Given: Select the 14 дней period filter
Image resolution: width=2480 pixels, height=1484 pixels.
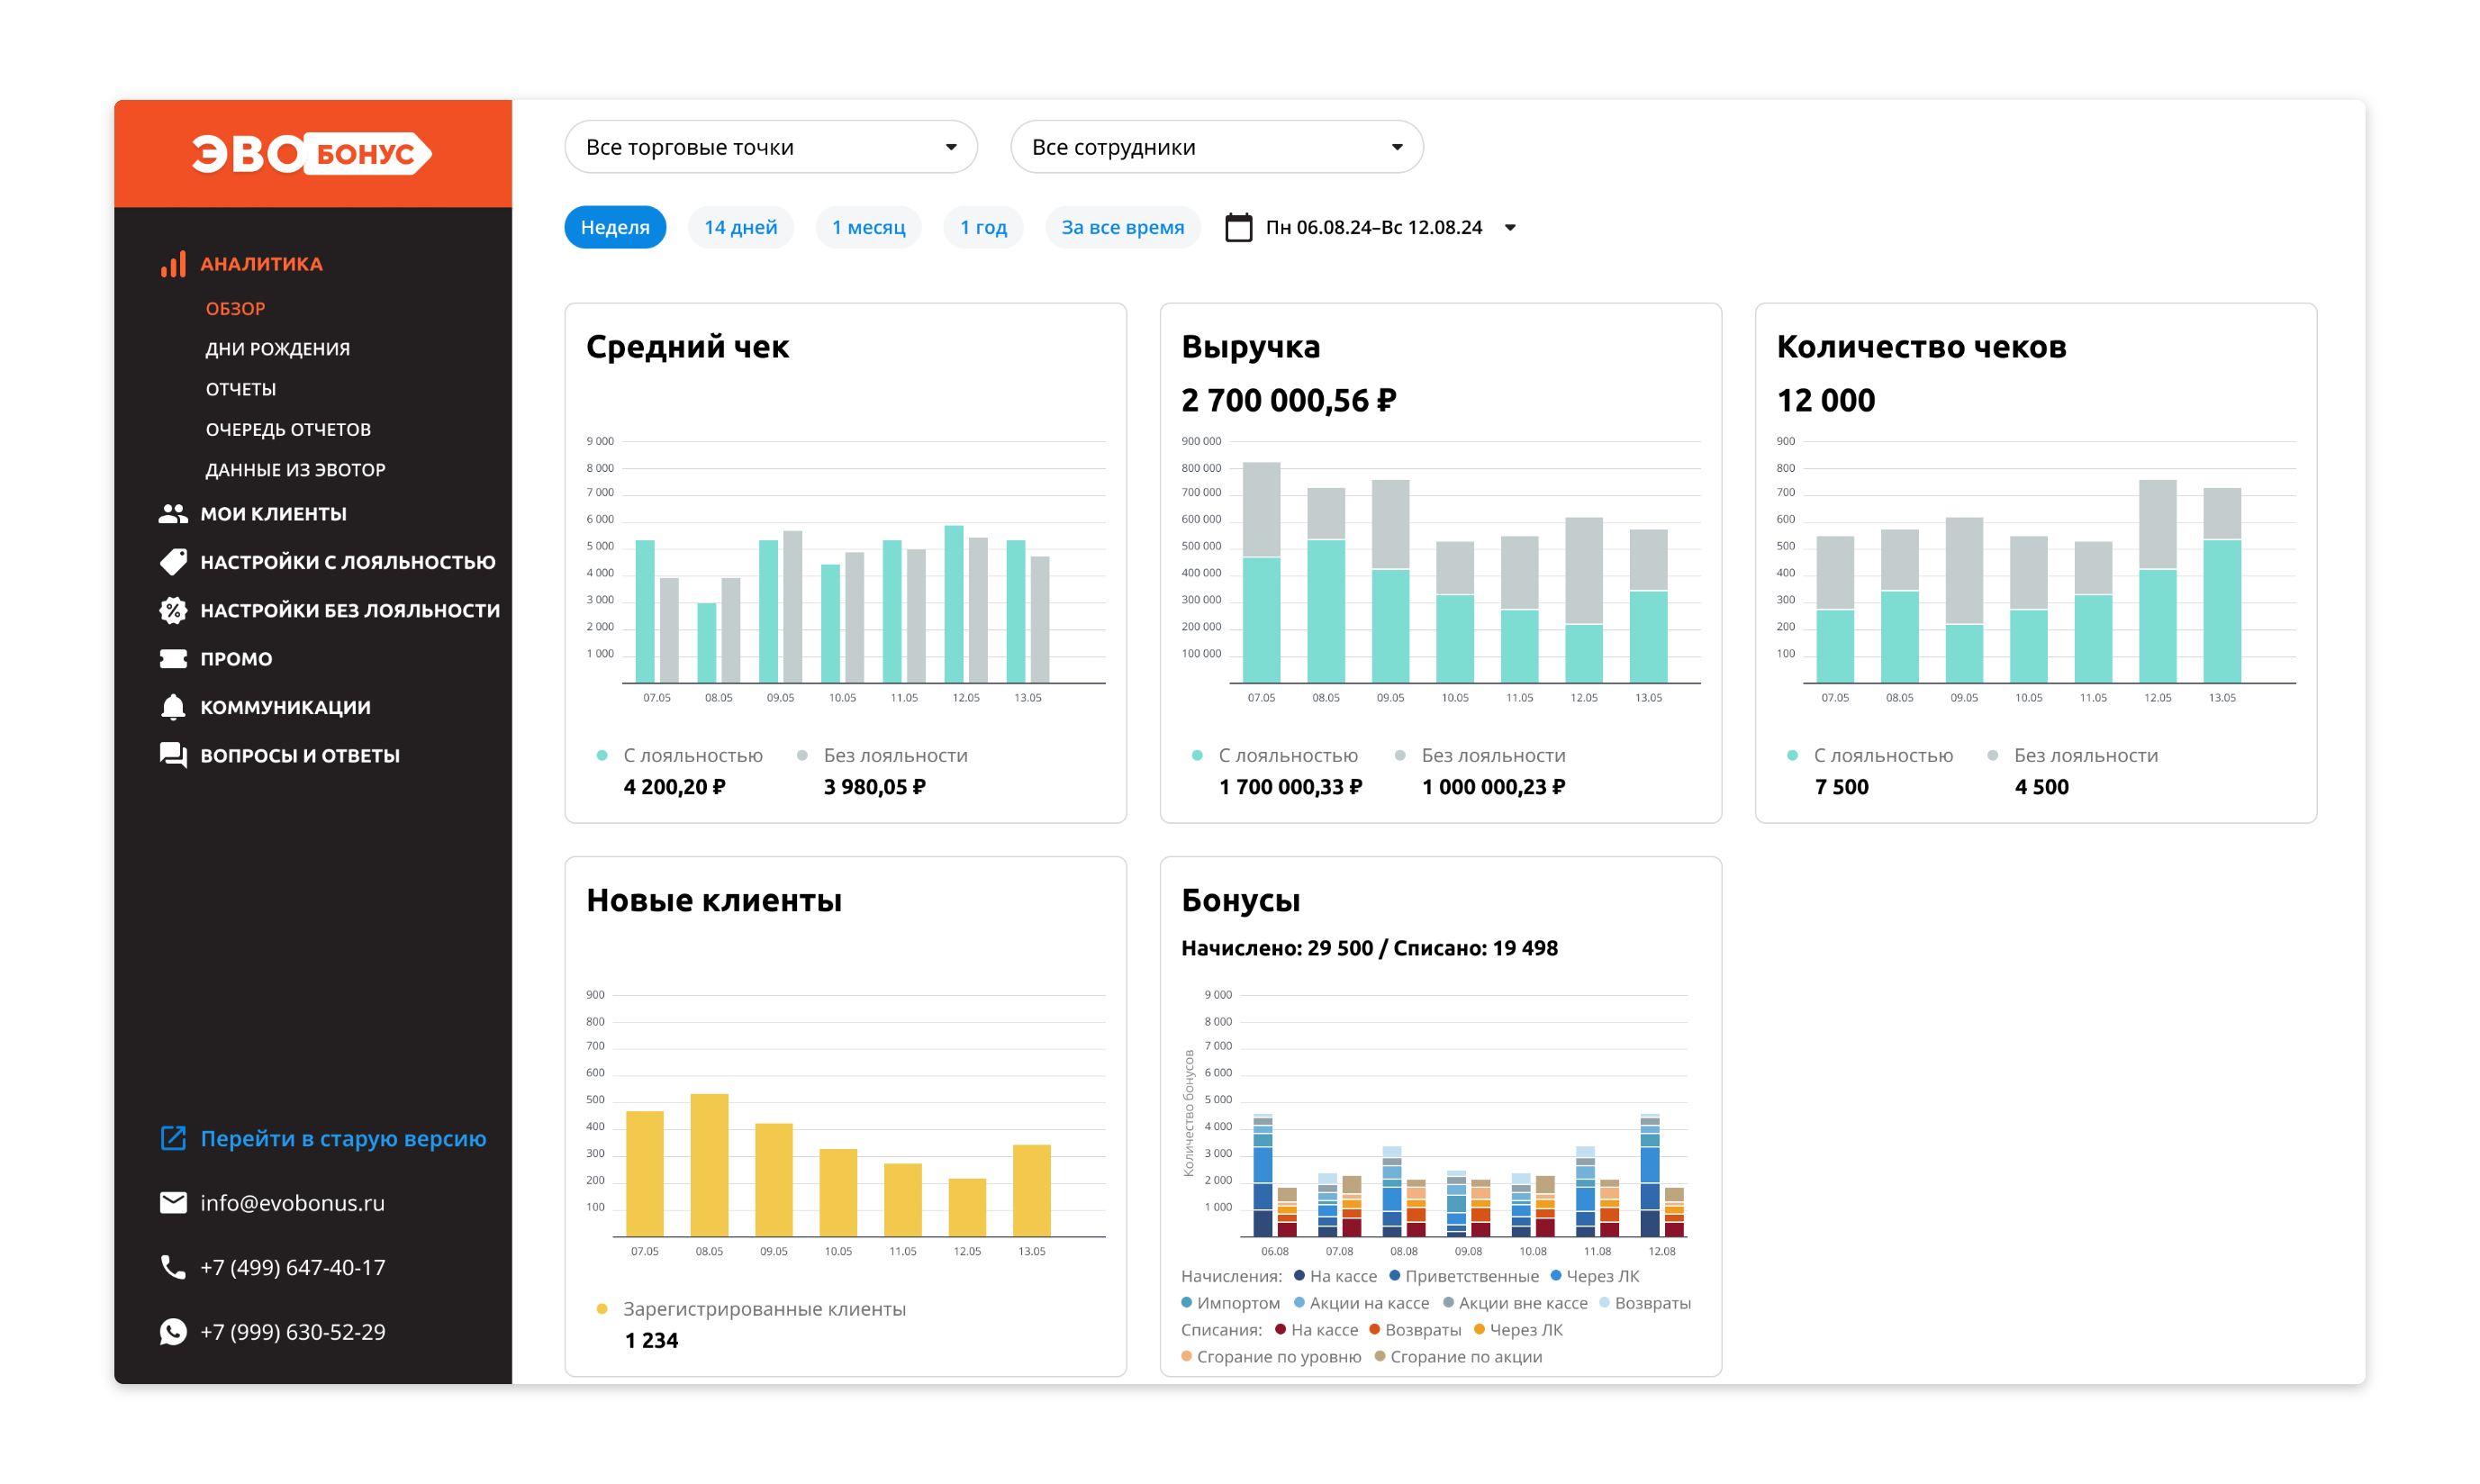Looking at the screenshot, I should pyautogui.click(x=740, y=227).
